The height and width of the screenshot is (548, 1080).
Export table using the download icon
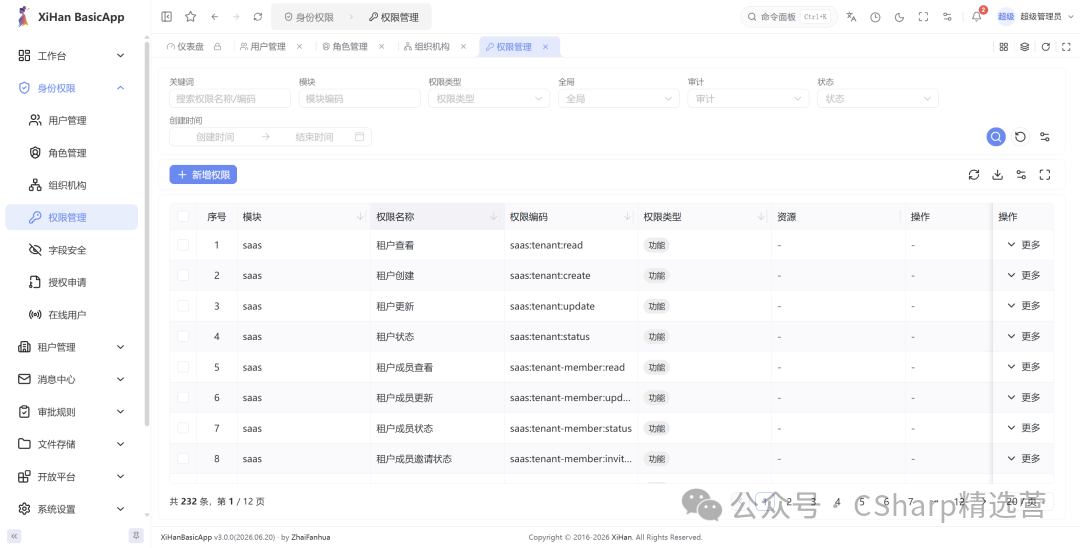(x=997, y=175)
